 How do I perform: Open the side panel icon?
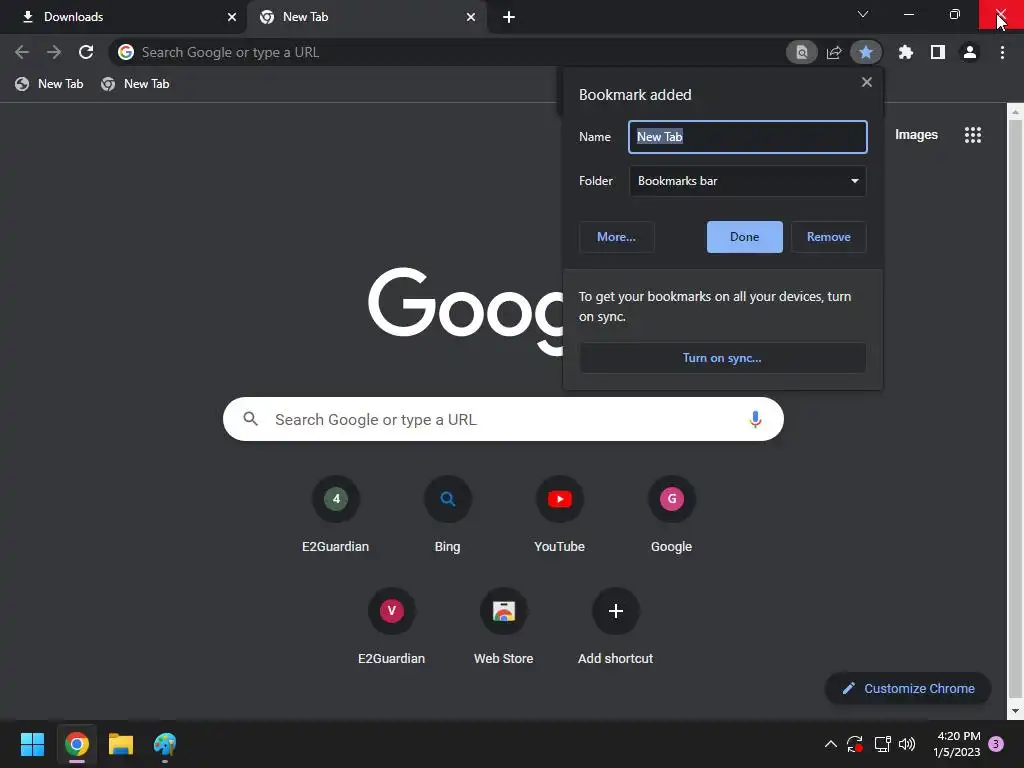(938, 52)
